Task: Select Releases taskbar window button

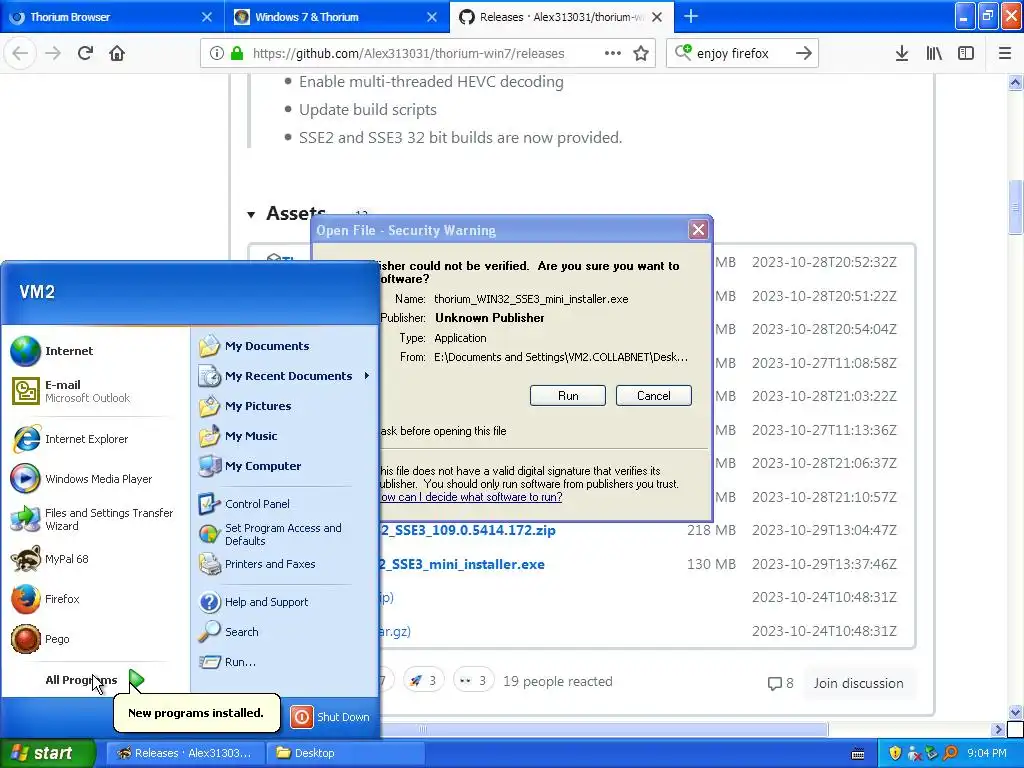Action: 185,753
